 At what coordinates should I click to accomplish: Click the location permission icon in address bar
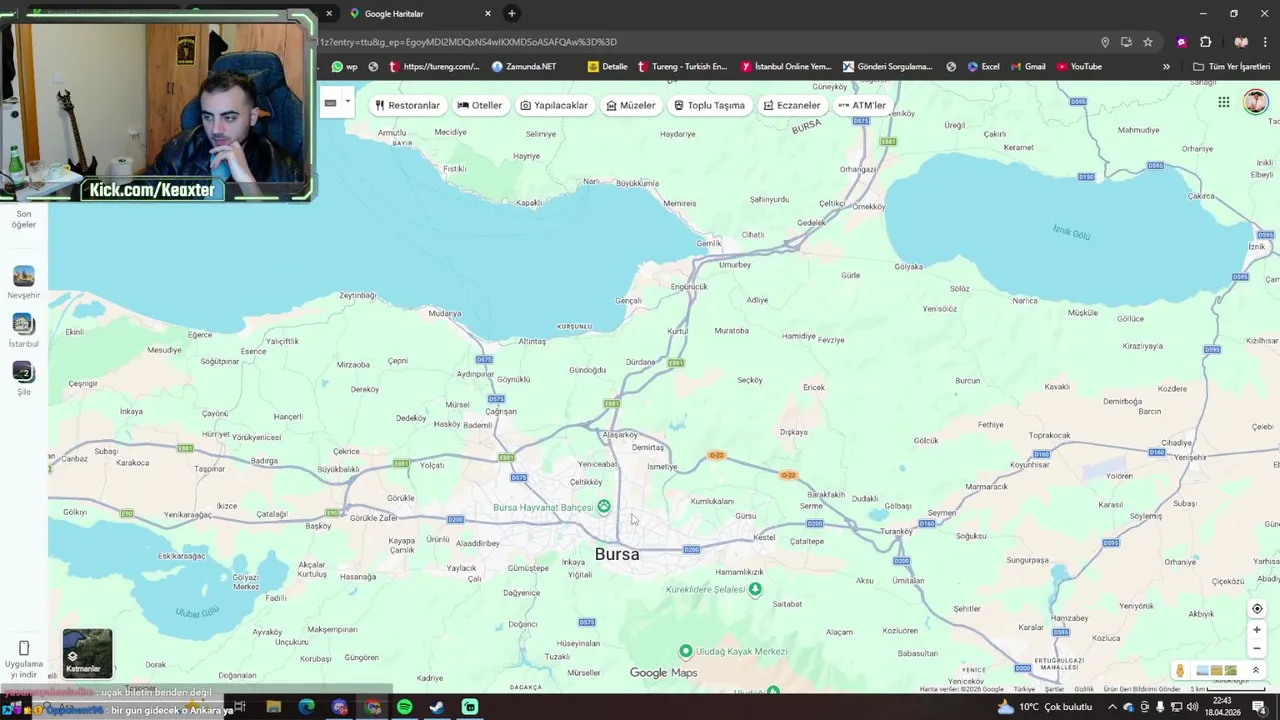1105,42
